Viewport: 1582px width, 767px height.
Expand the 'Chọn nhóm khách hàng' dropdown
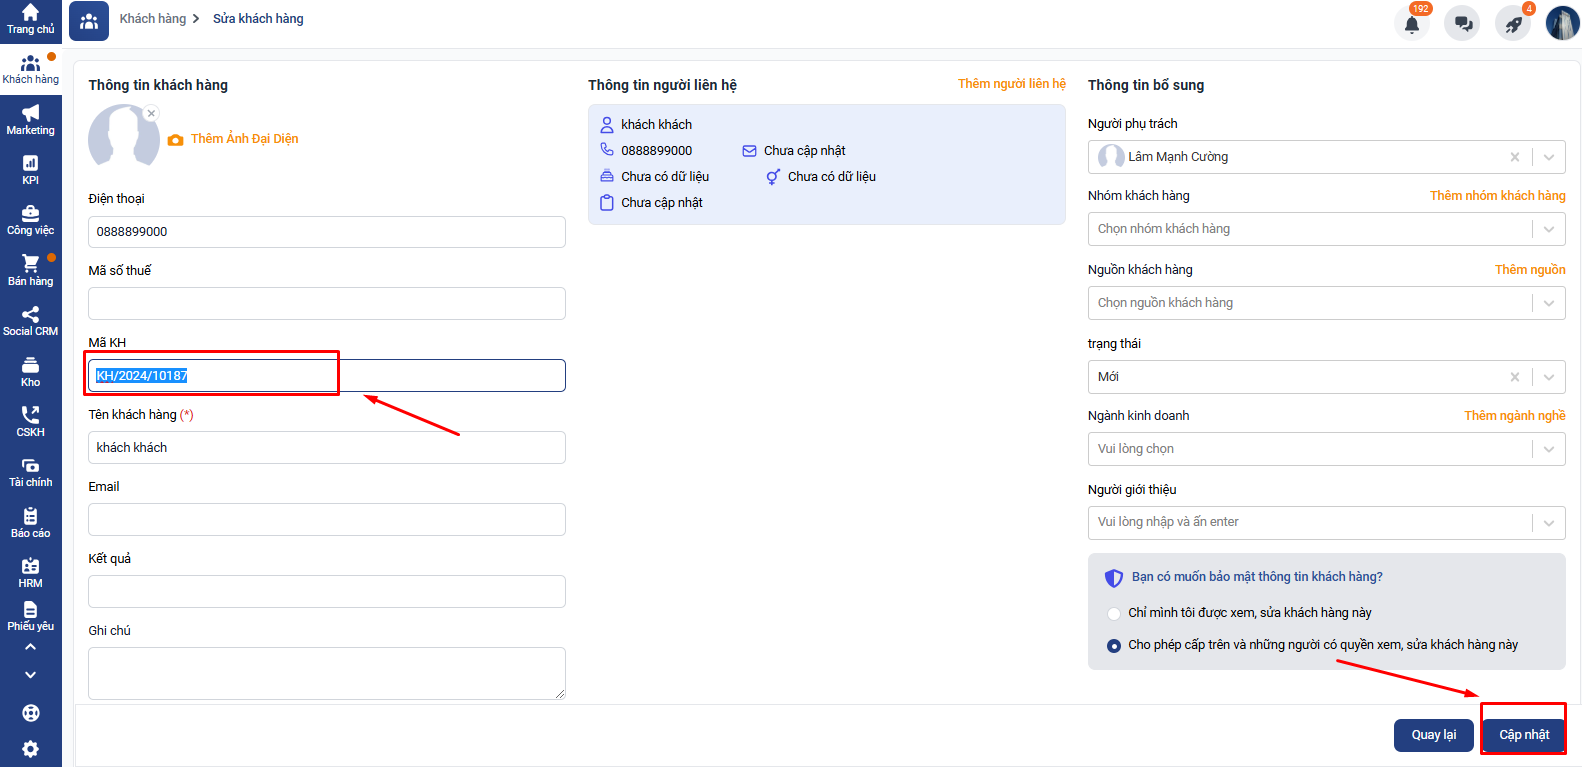[x=1548, y=229]
